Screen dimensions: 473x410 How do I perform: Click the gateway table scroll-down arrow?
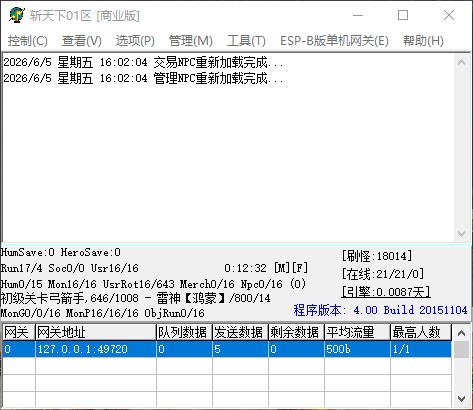pos(462,398)
